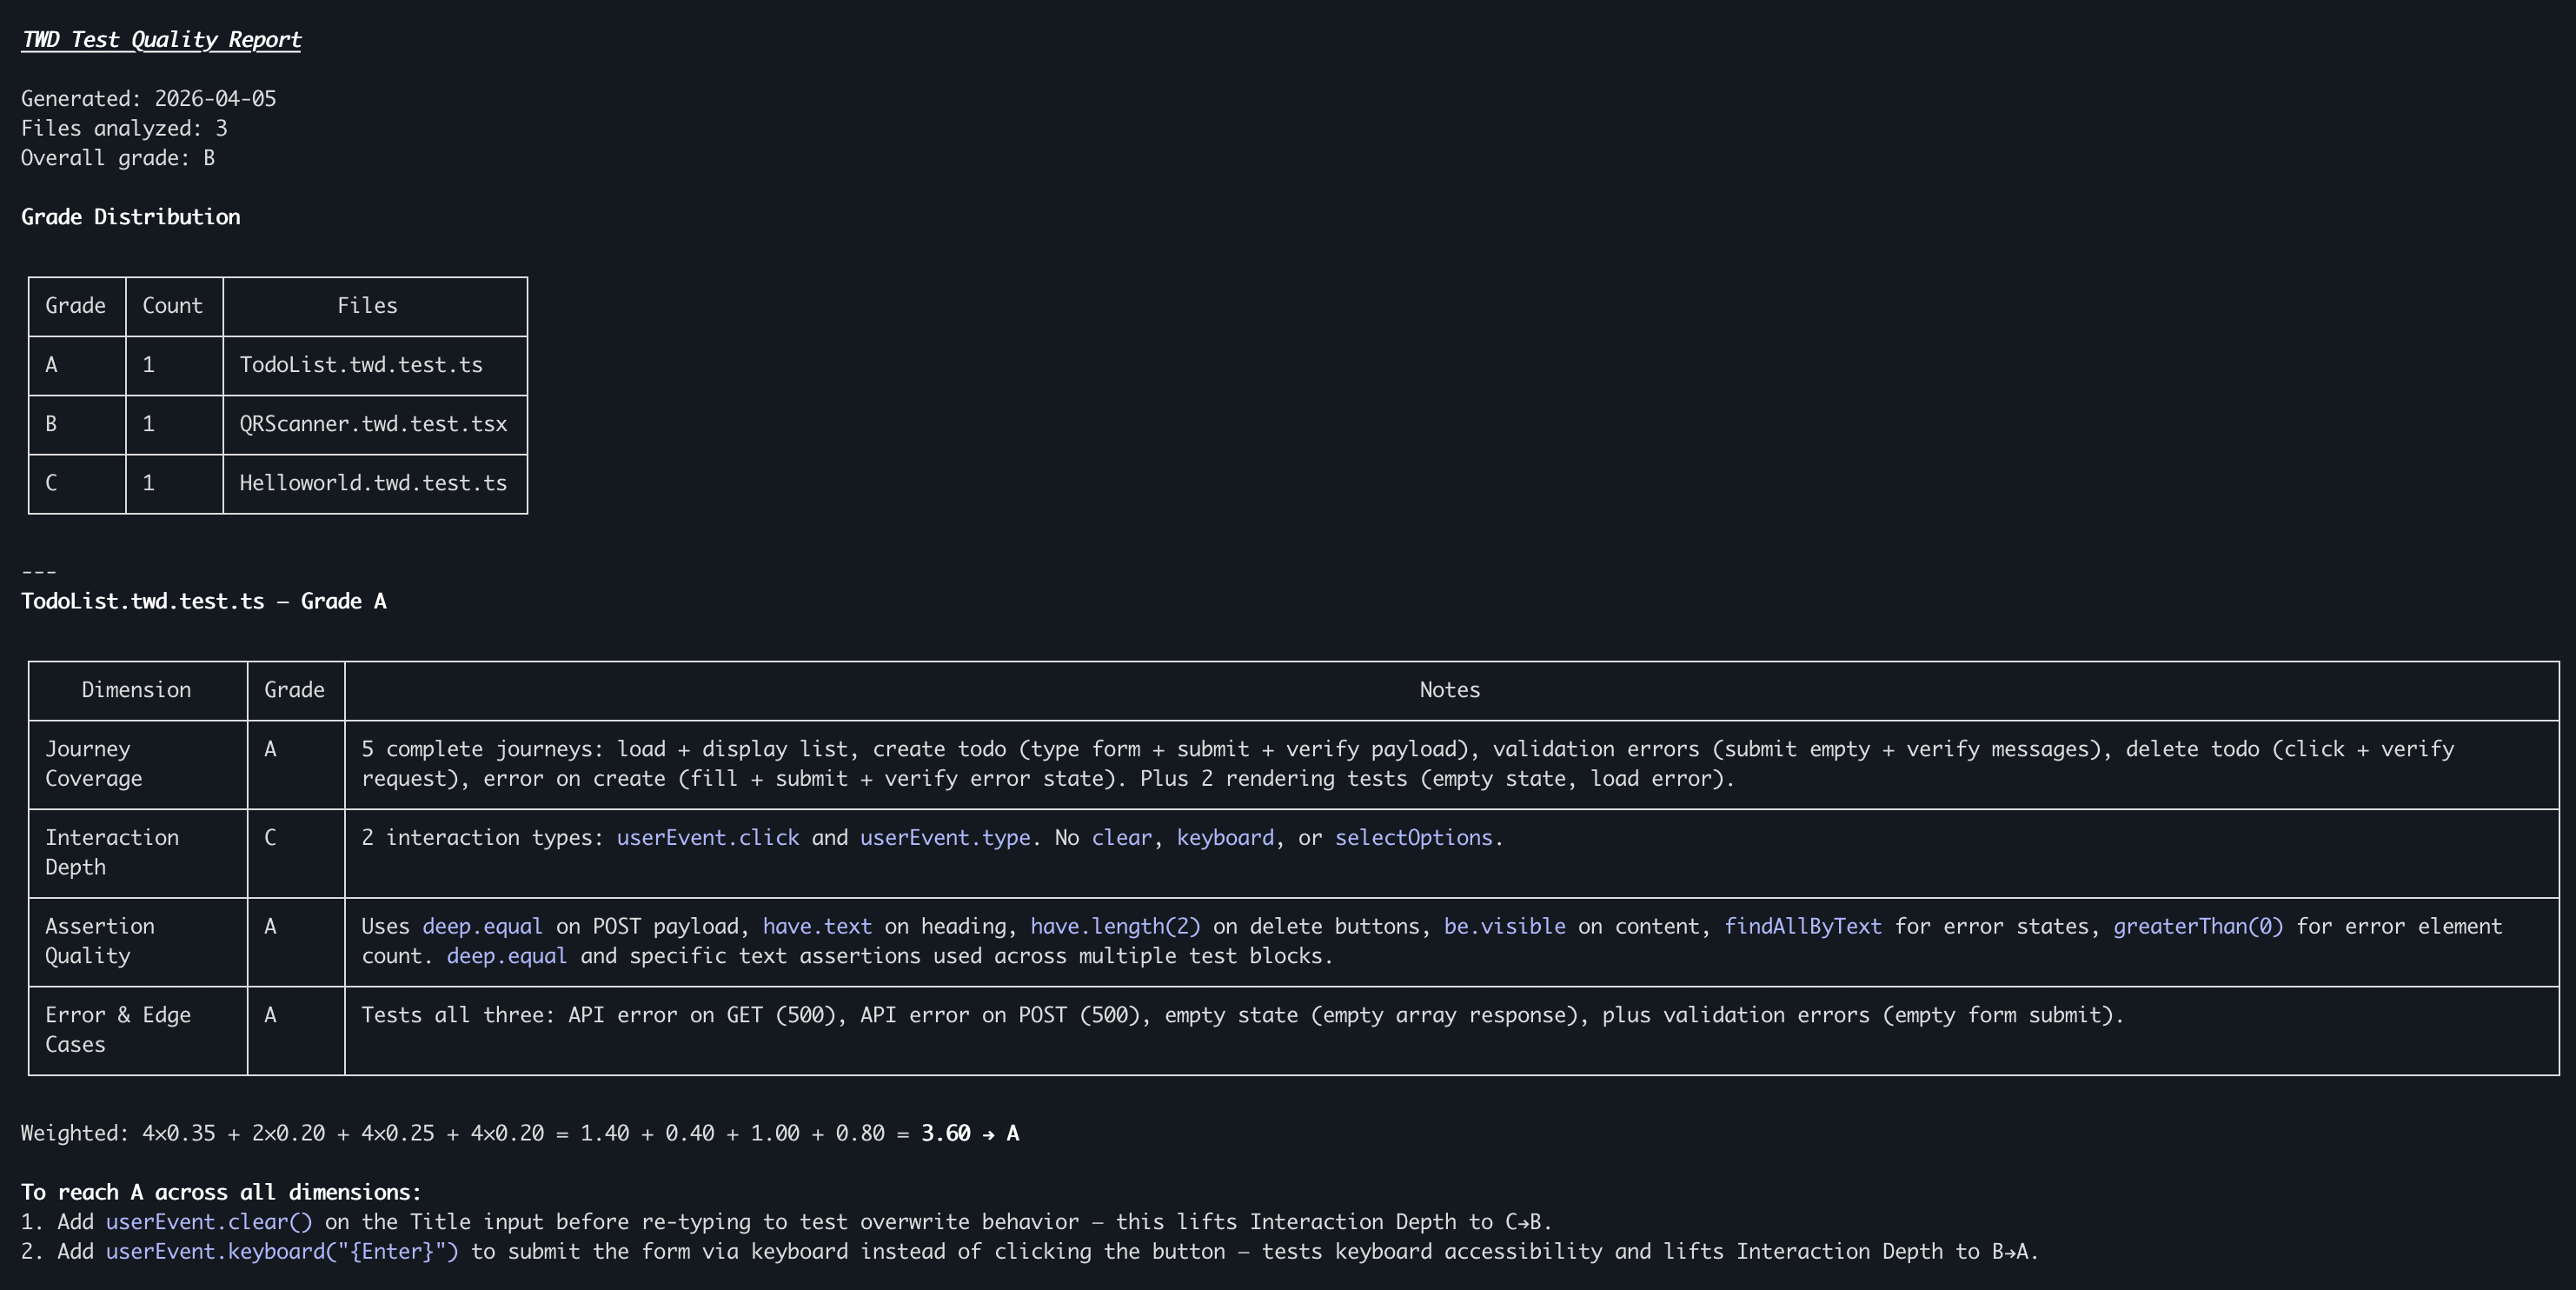Click the have.text code reference

pos(816,927)
